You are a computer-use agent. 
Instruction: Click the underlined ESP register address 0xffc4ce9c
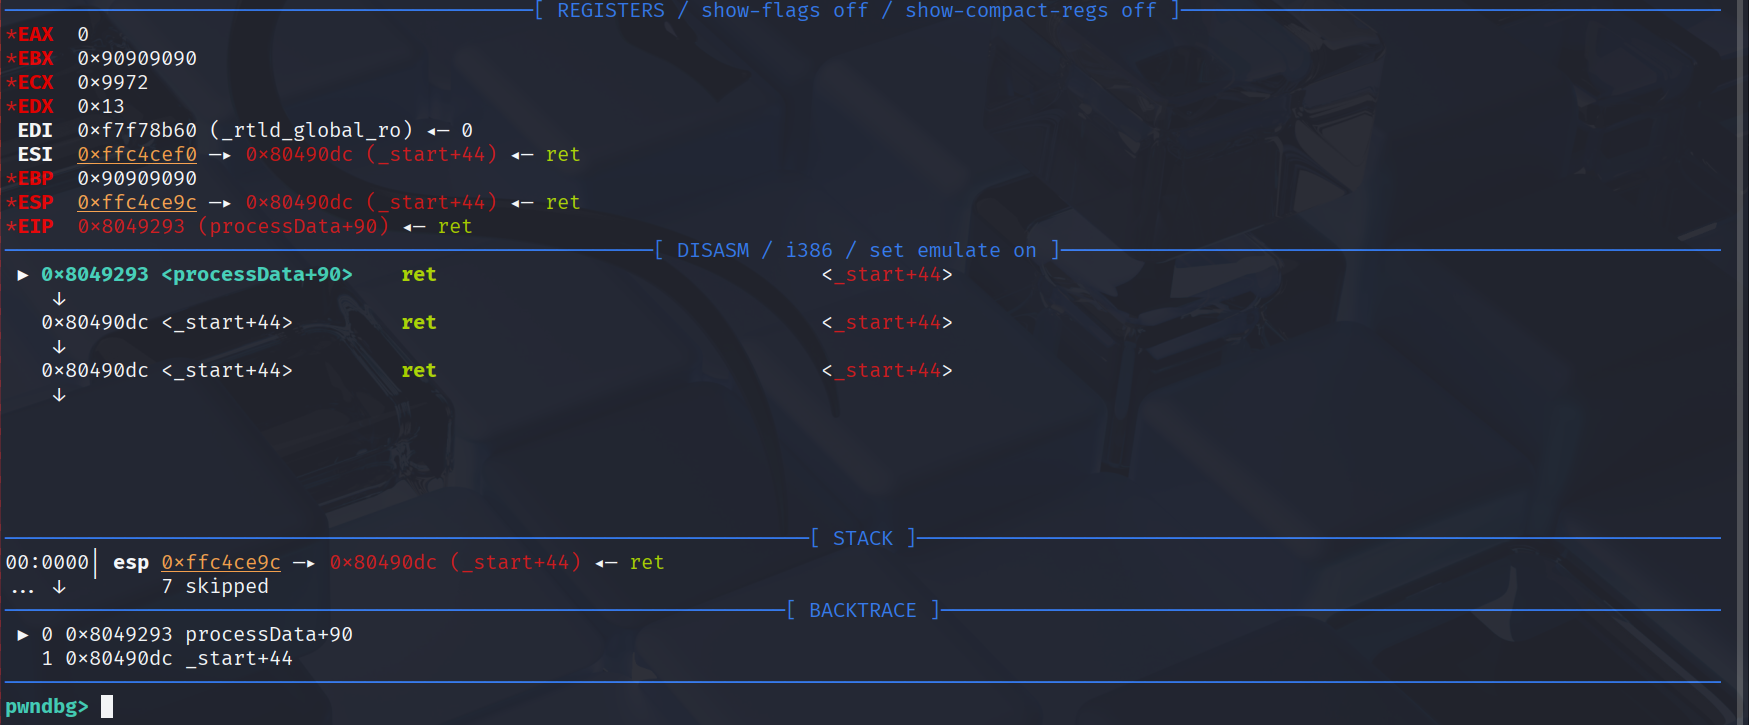click(x=137, y=203)
